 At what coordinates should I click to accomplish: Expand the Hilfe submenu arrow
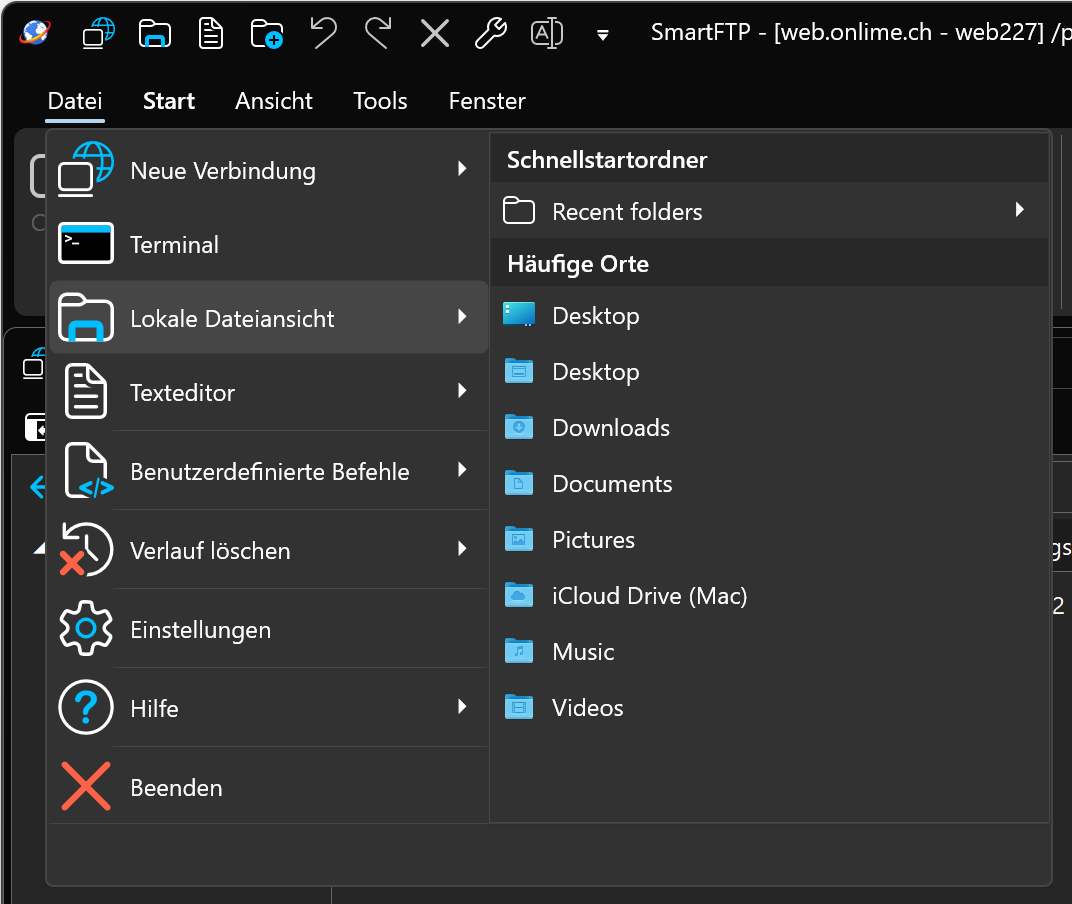[x=462, y=706]
